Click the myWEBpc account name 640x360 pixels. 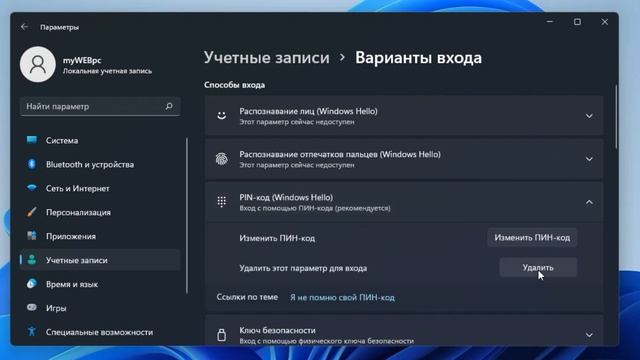(x=82, y=60)
